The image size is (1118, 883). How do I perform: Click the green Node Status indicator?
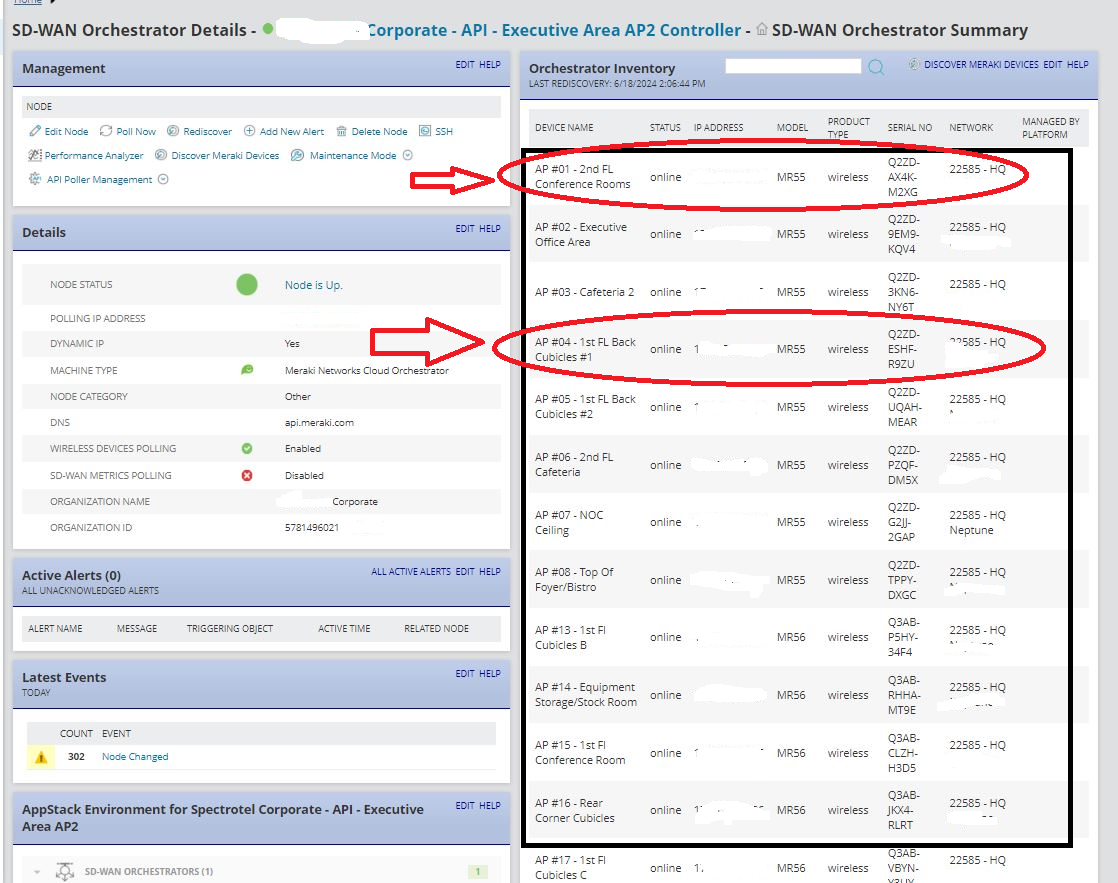click(247, 285)
